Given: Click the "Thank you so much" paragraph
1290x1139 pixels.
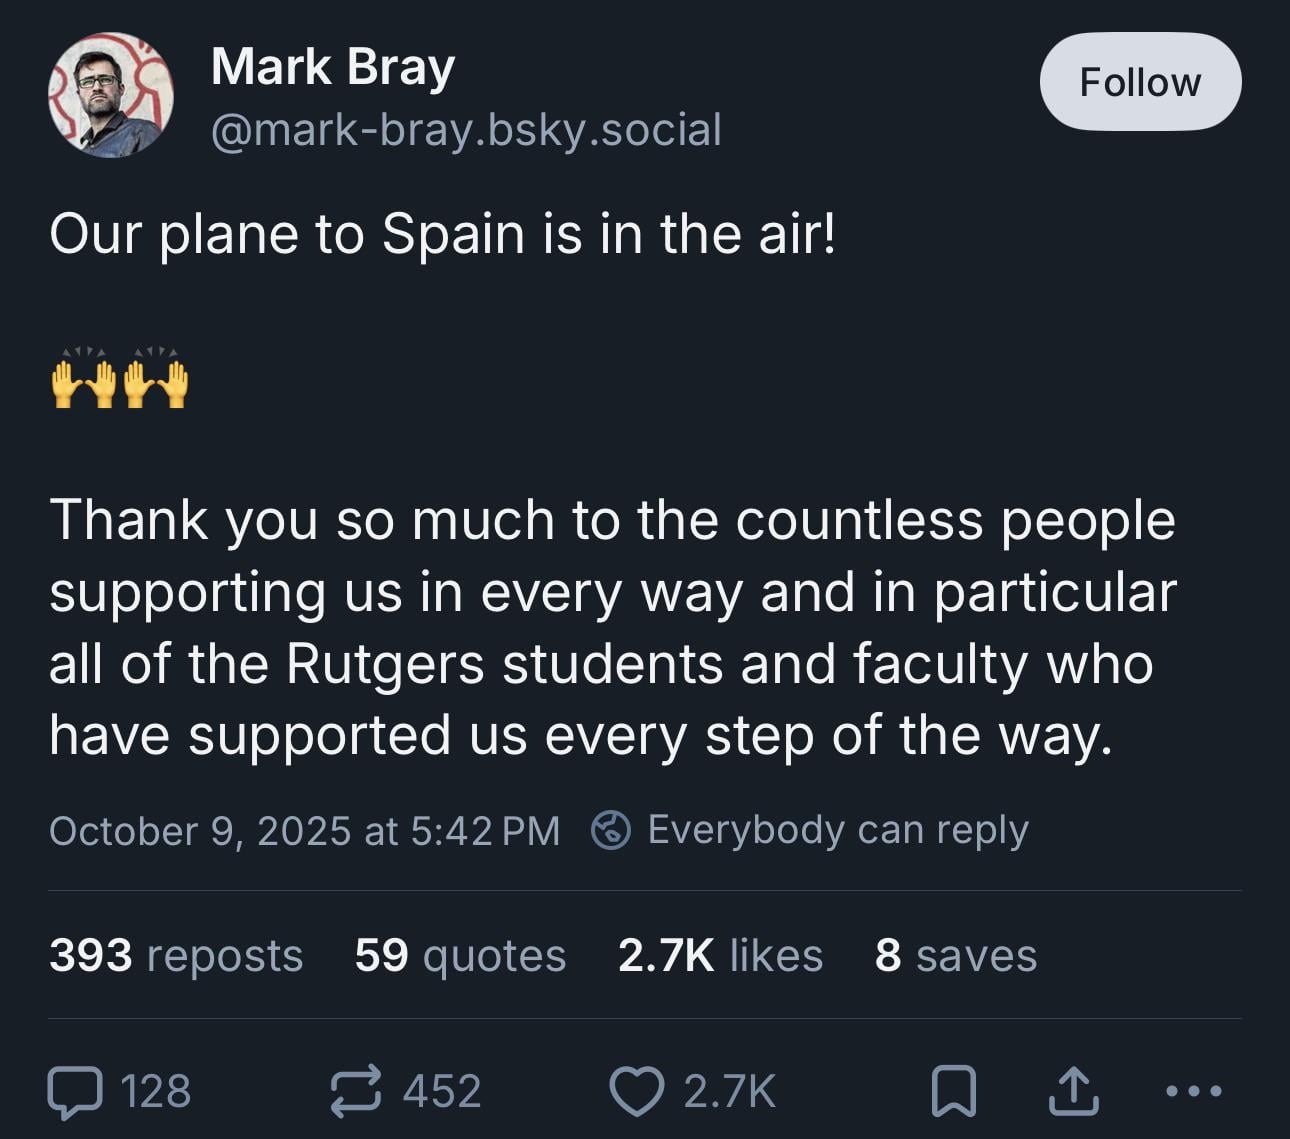Looking at the screenshot, I should coord(612,628).
